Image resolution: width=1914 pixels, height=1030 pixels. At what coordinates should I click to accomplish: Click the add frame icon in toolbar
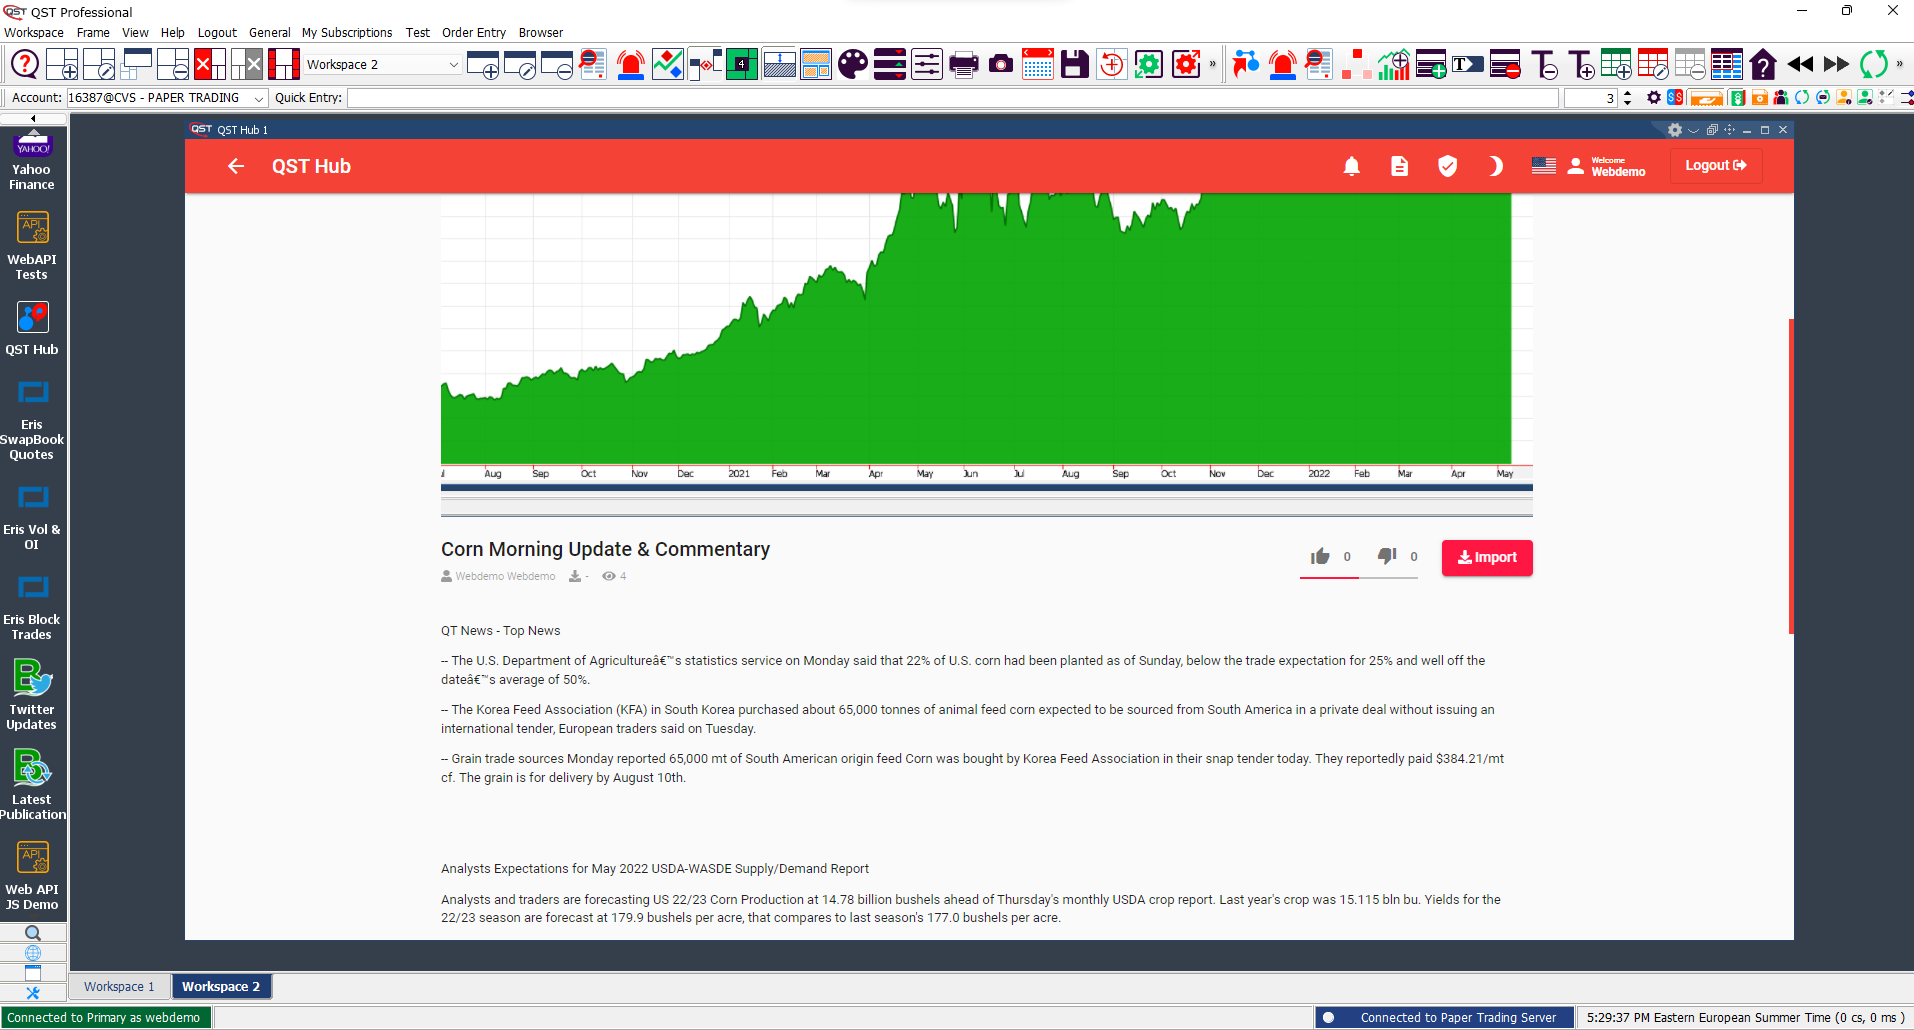pyautogui.click(x=62, y=65)
